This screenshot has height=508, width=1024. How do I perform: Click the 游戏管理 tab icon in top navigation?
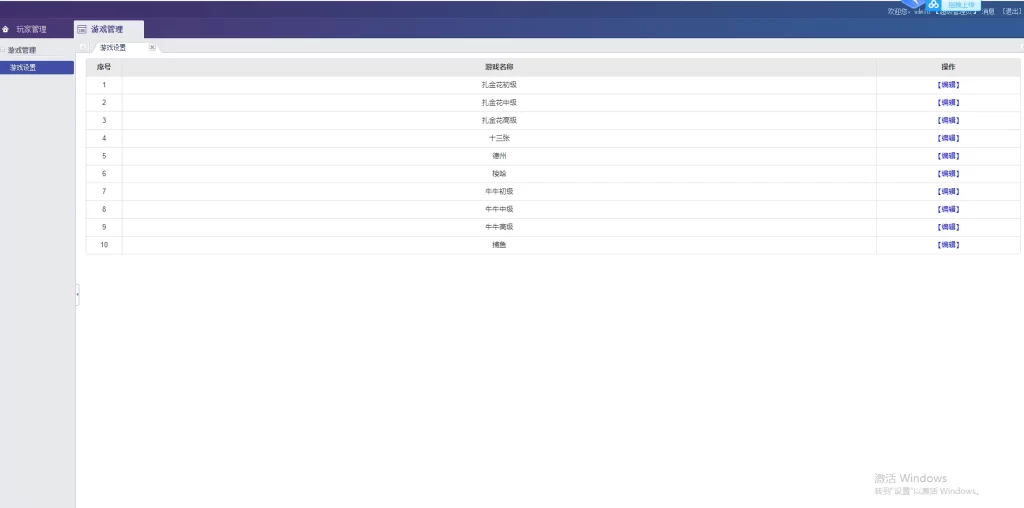(82, 30)
